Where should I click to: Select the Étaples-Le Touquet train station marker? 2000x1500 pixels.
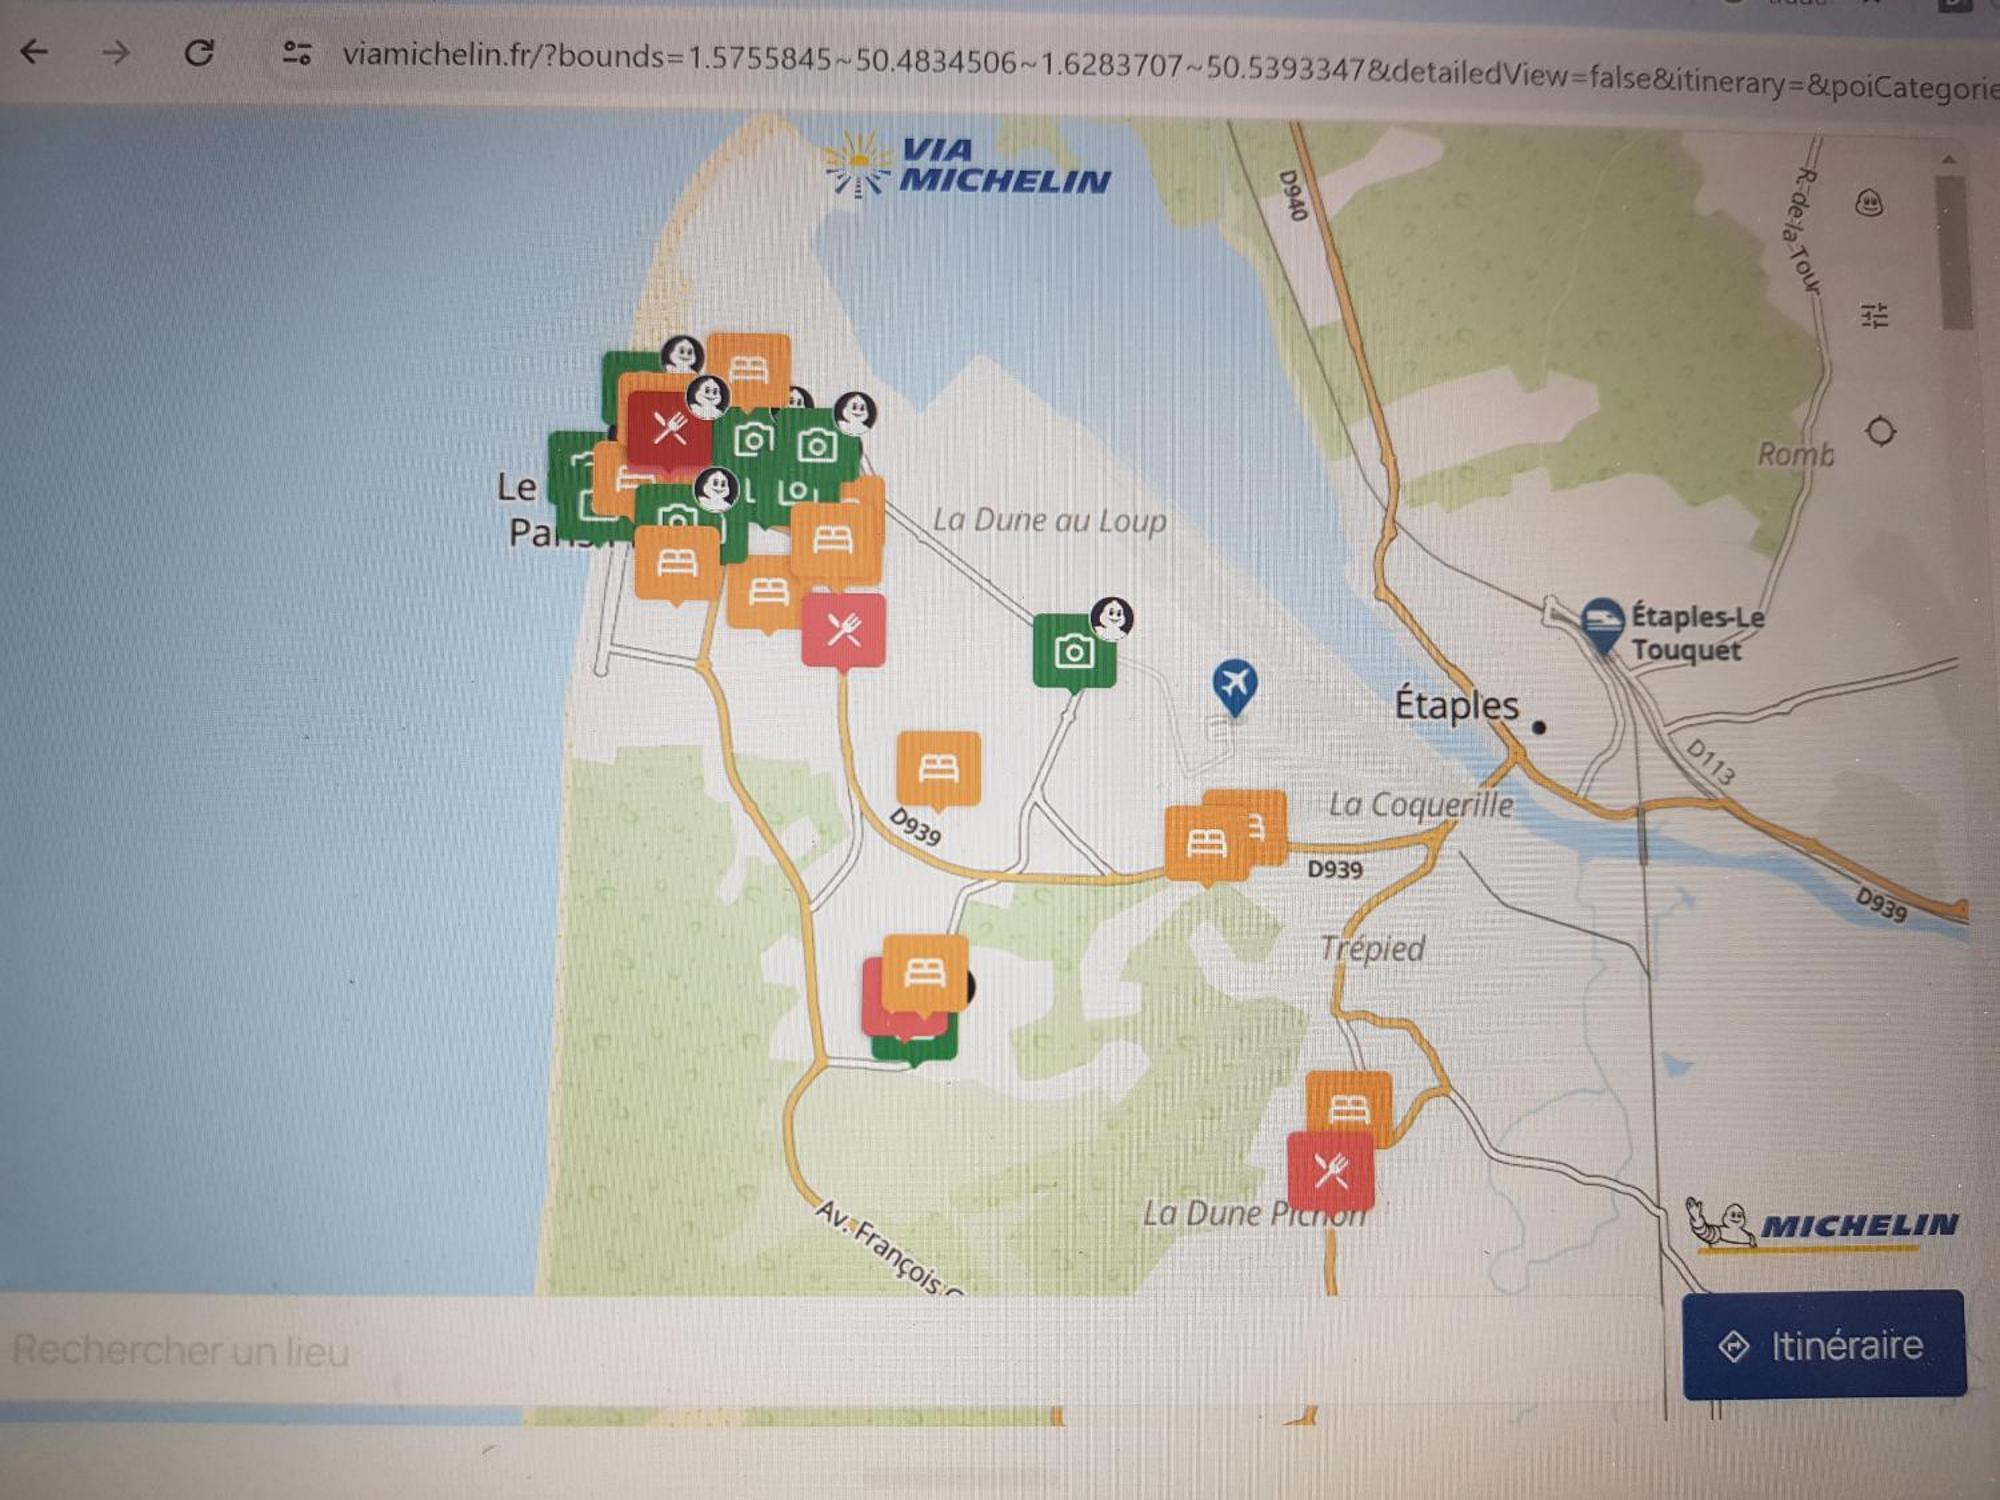[x=1602, y=626]
